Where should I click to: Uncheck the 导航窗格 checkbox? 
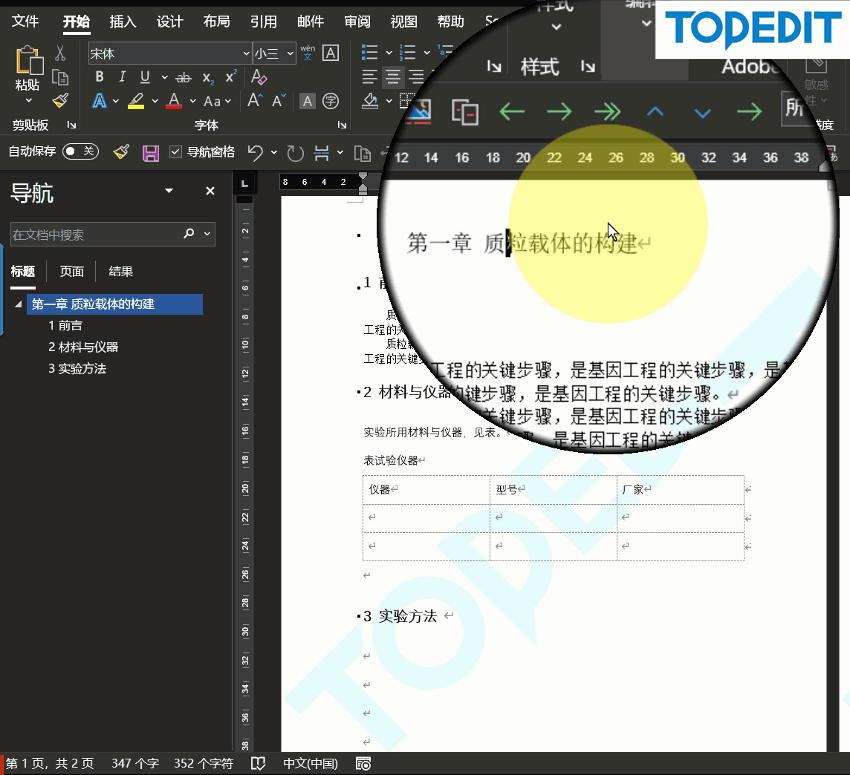coord(176,151)
